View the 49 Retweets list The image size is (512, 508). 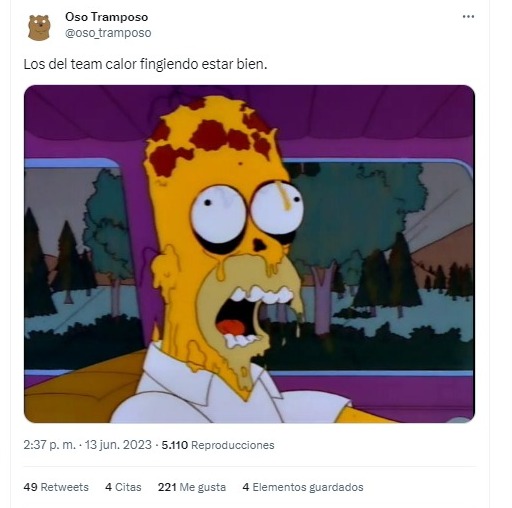coord(56,487)
